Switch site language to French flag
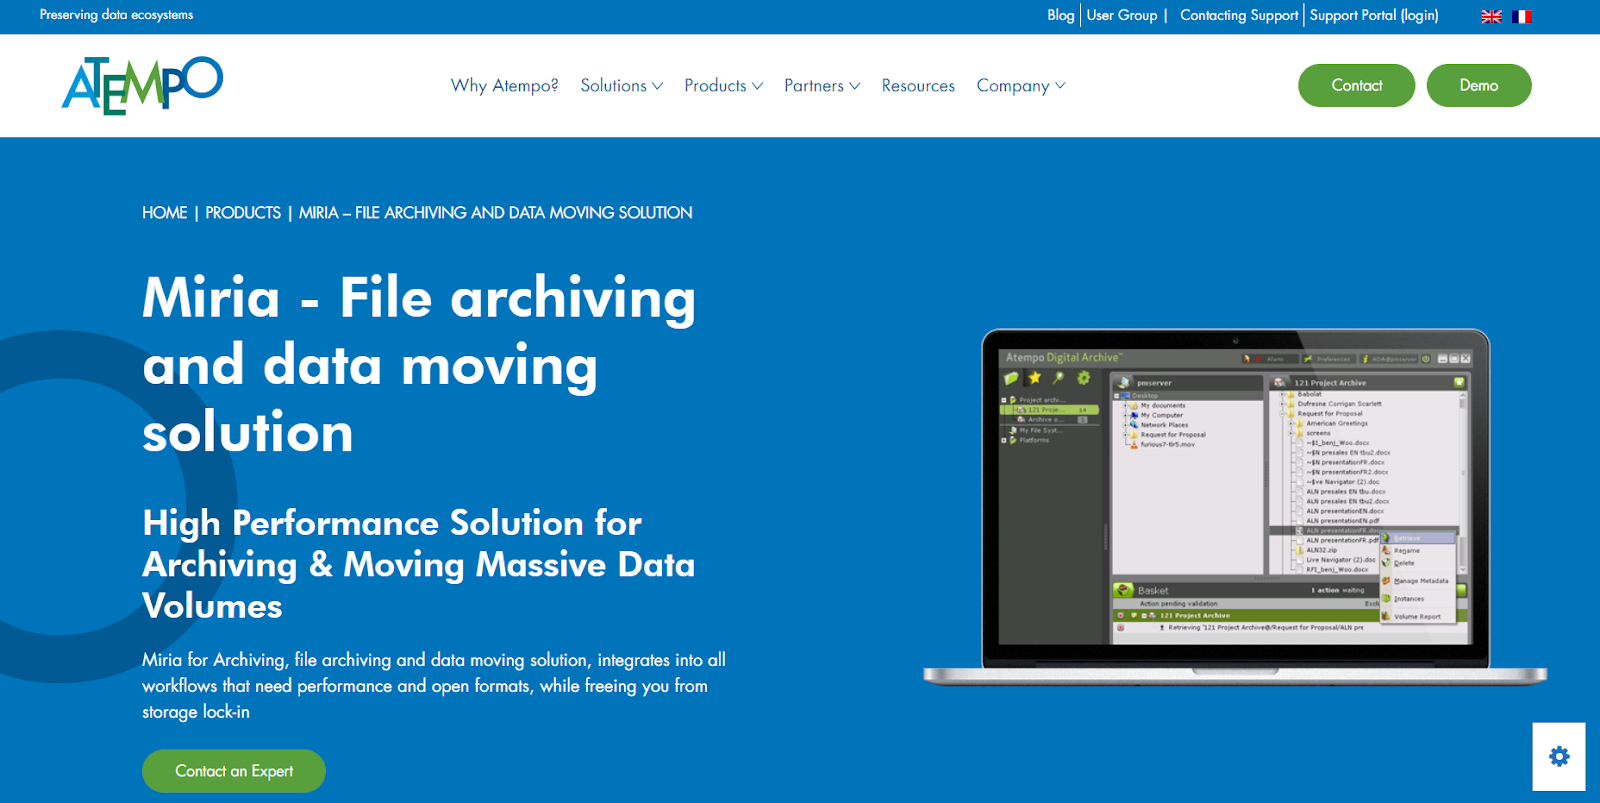 (x=1522, y=16)
